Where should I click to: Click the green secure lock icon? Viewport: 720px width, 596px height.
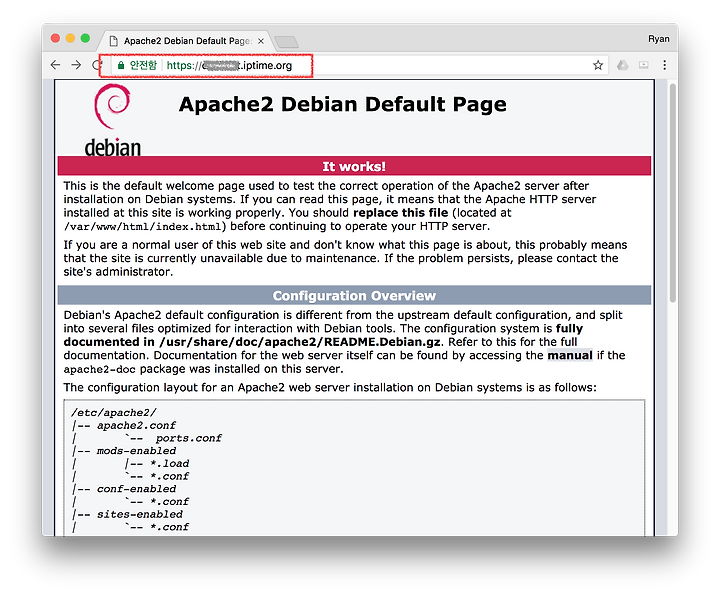121,65
